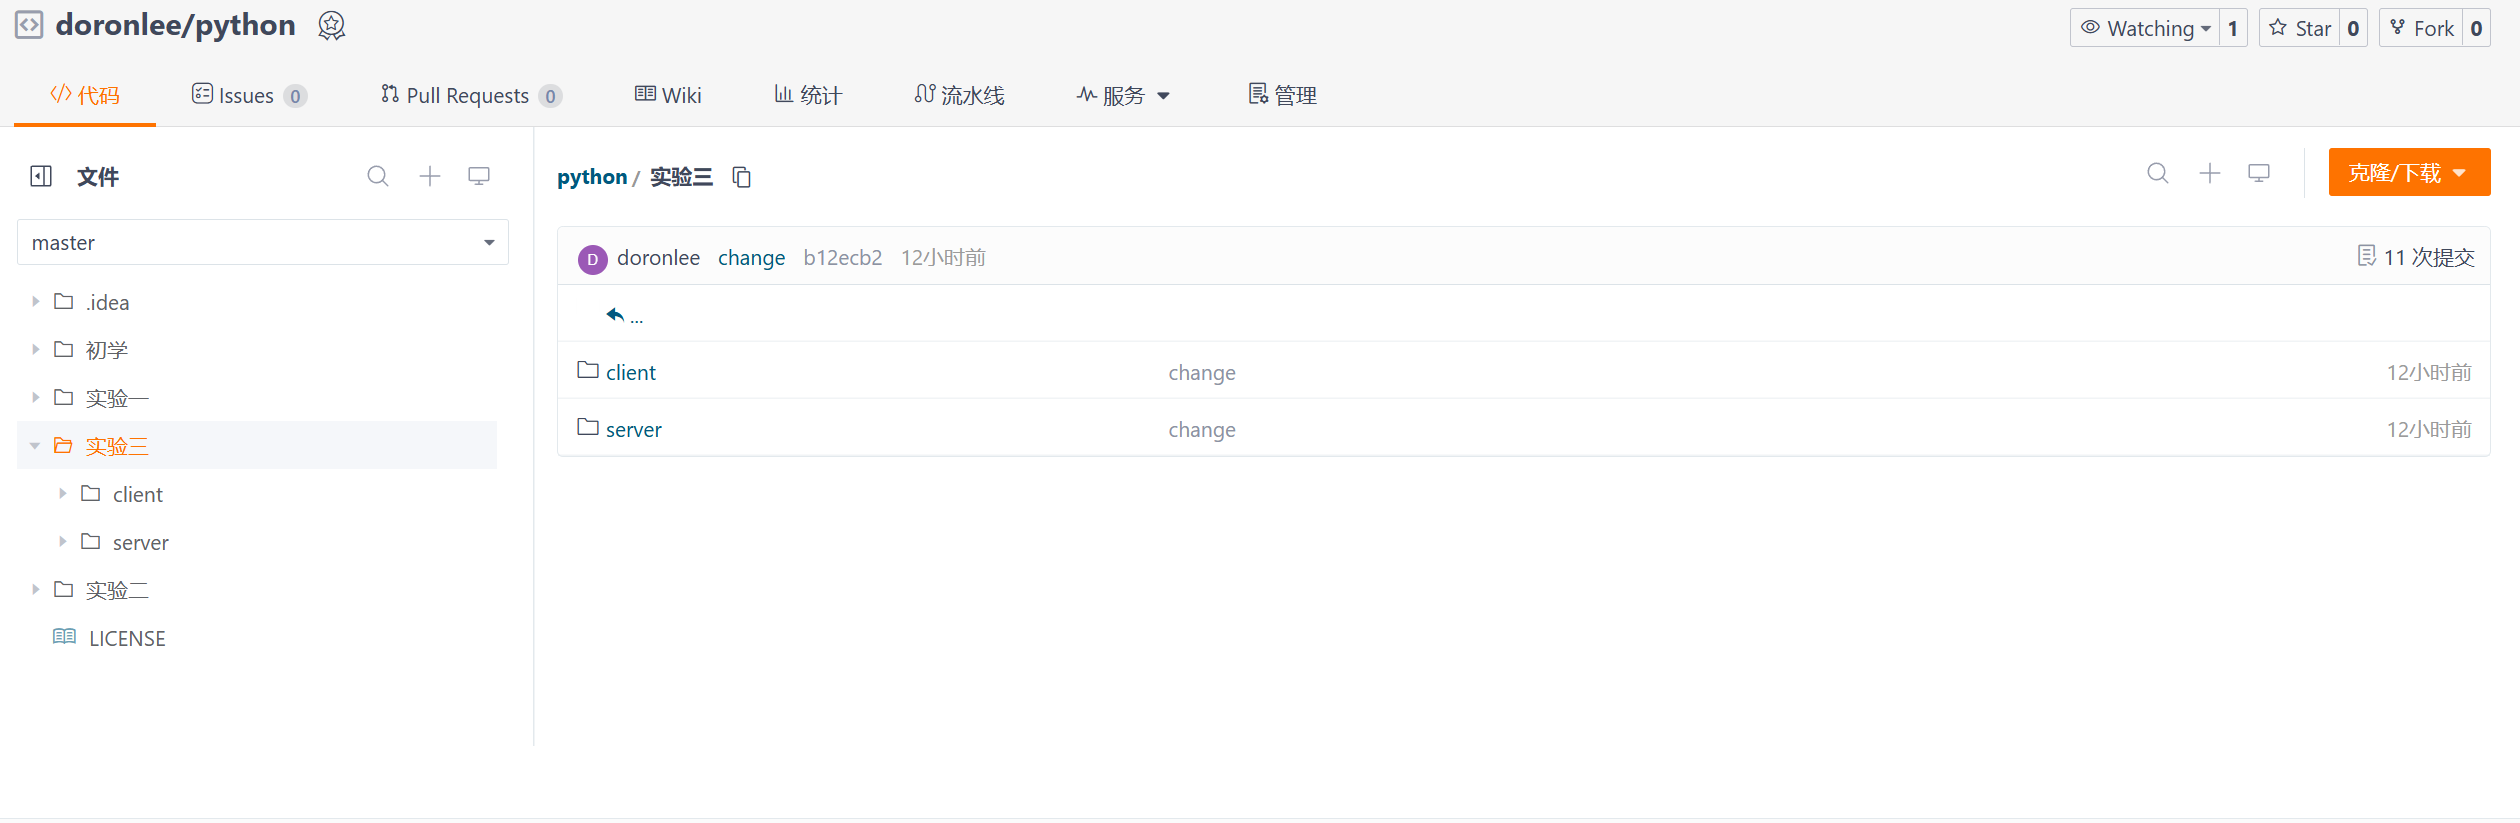Click the LICENSE book icon in tree
The image size is (2520, 823).
[64, 636]
